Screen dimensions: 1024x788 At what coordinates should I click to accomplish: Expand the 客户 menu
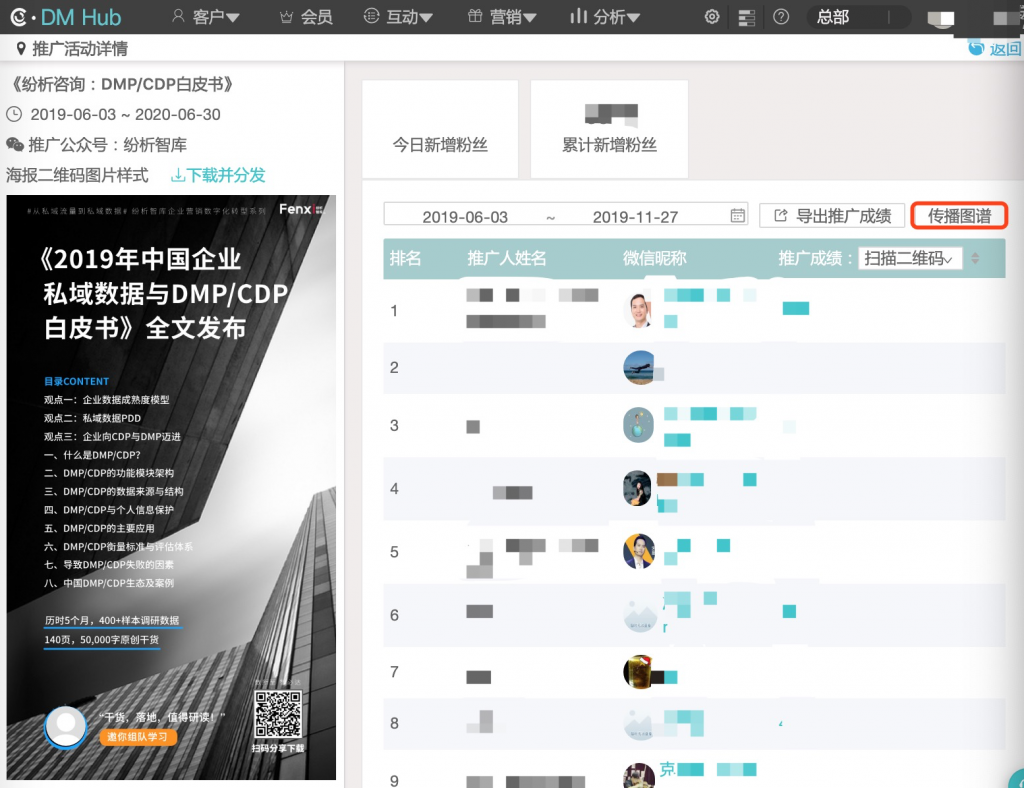[206, 17]
